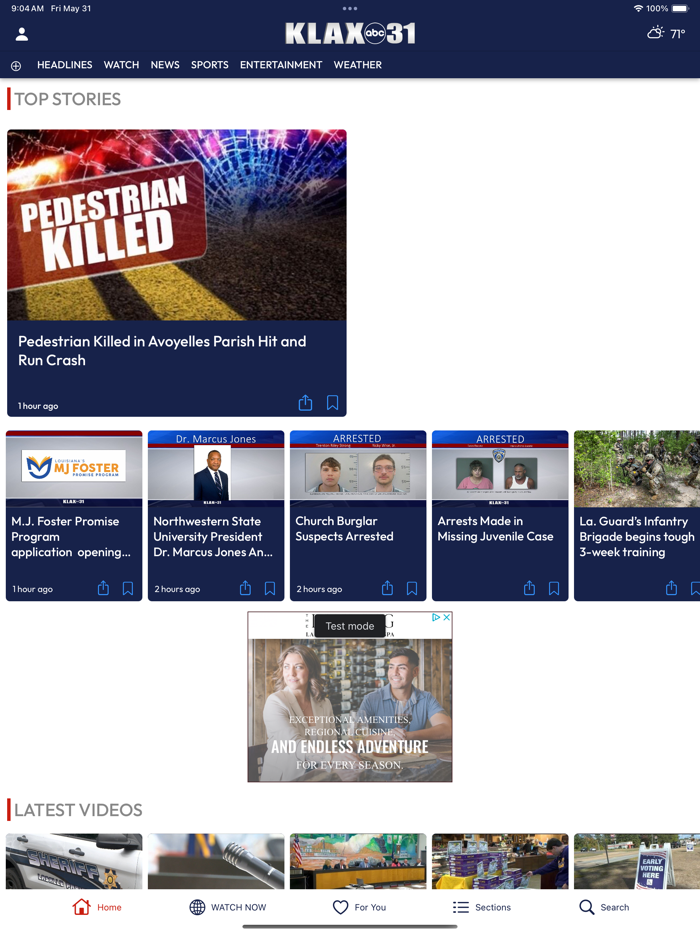Tap the Dr. Marcus Jones thumbnail

216,468
